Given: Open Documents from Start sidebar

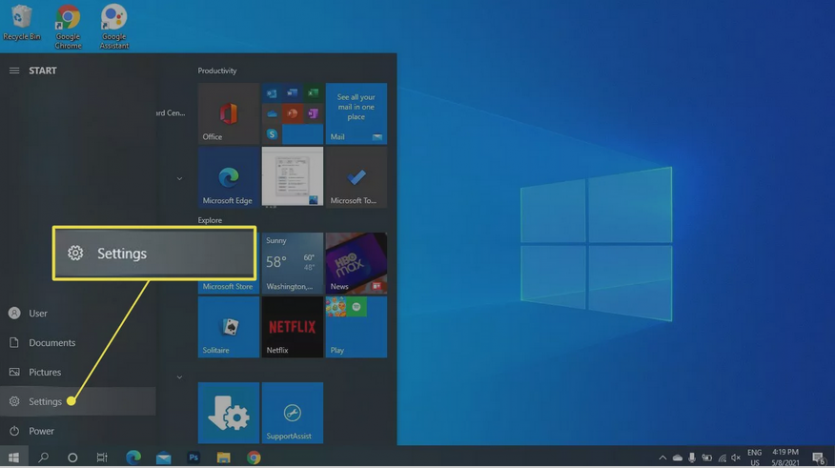Looking at the screenshot, I should tap(51, 343).
